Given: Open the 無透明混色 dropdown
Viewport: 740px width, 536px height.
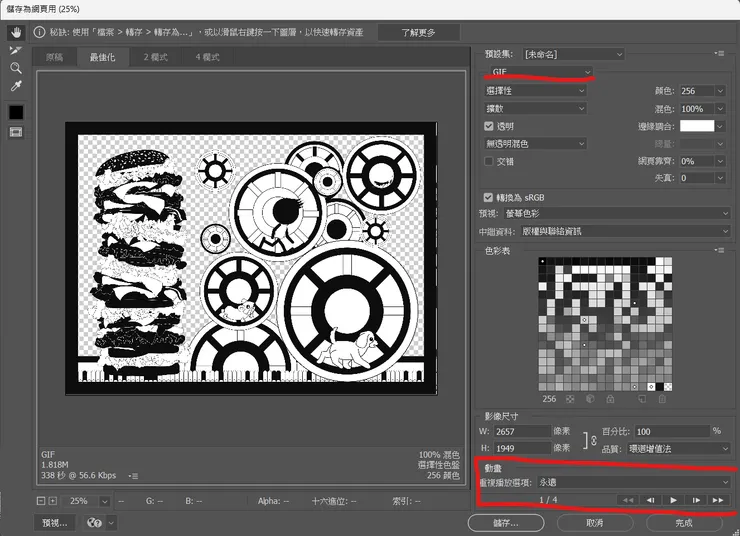Looking at the screenshot, I should [536, 143].
